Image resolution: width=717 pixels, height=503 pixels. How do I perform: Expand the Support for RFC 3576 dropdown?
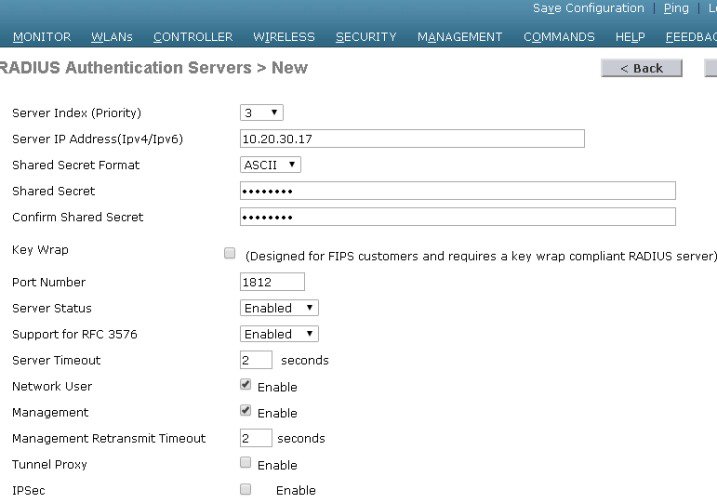point(279,334)
